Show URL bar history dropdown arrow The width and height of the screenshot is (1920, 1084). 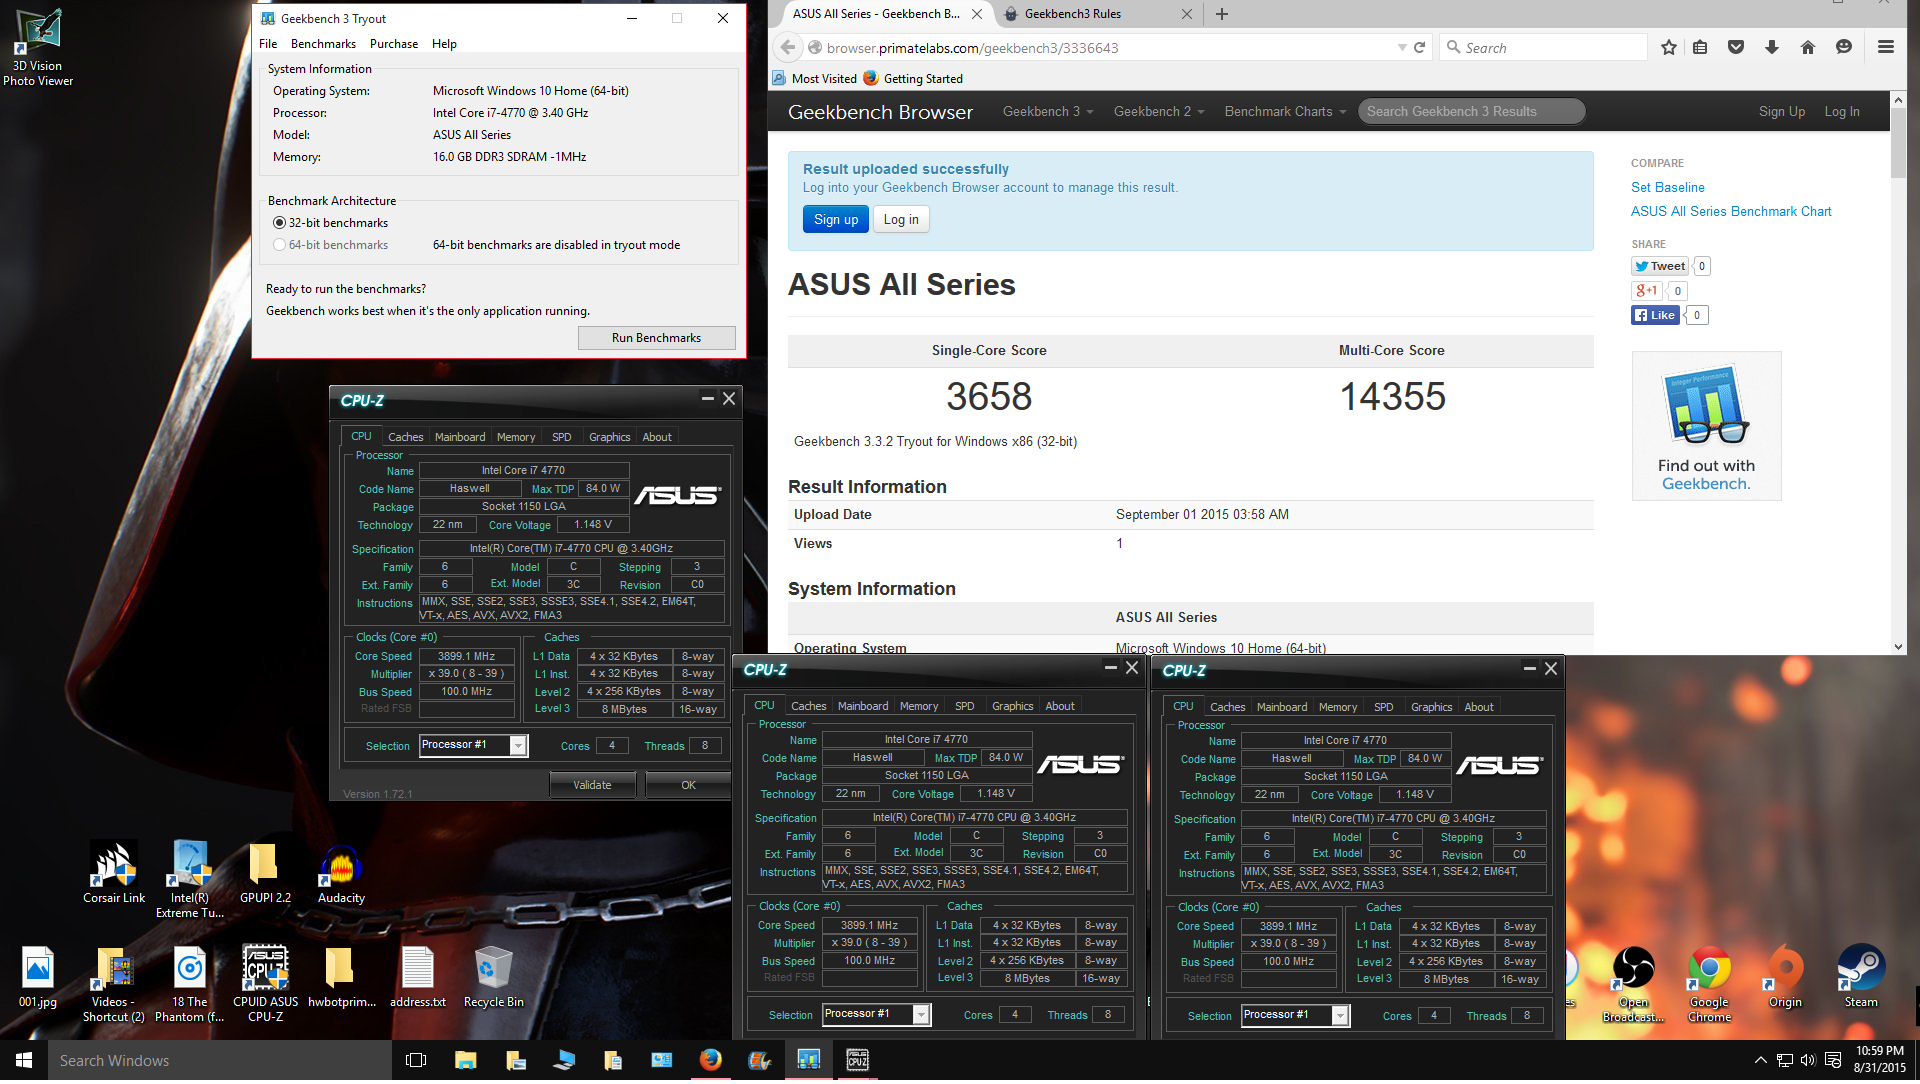1402,47
